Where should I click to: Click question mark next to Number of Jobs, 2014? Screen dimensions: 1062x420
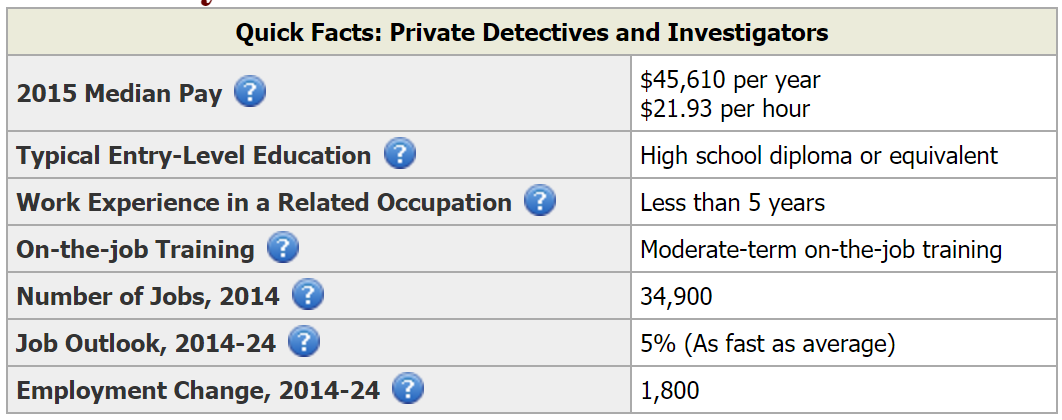coord(307,295)
